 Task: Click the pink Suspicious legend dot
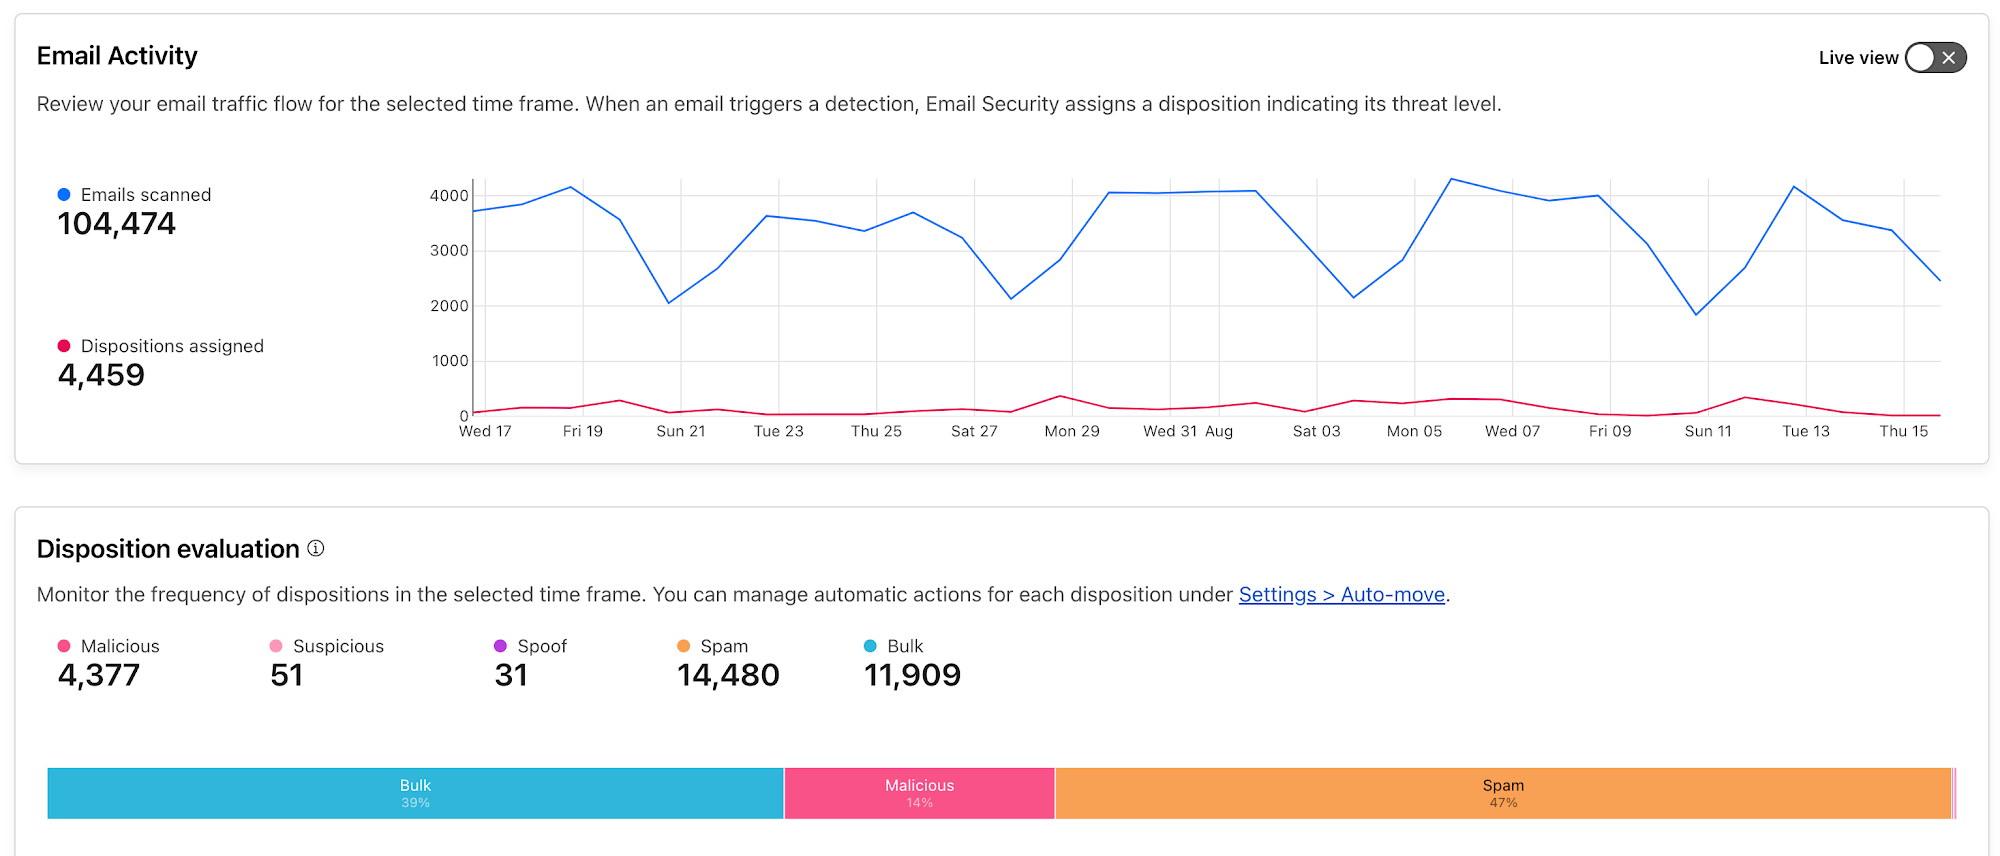pos(276,646)
